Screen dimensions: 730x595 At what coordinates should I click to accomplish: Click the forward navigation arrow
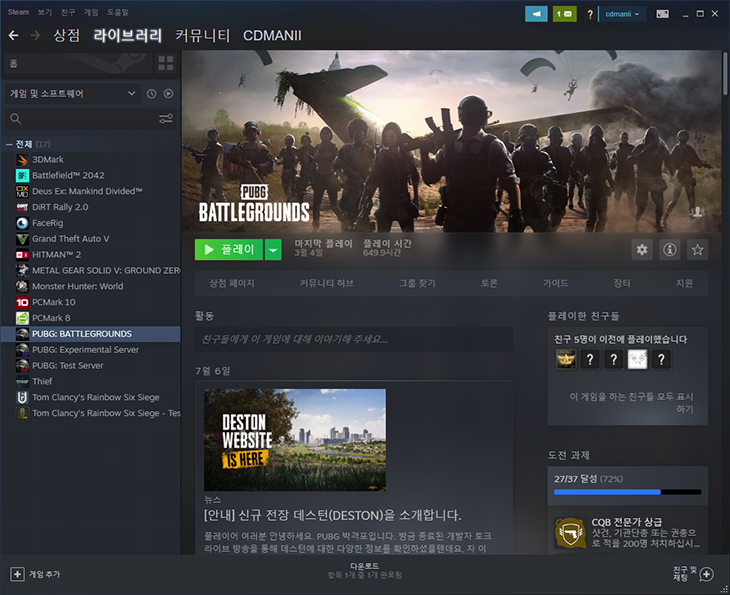35,35
